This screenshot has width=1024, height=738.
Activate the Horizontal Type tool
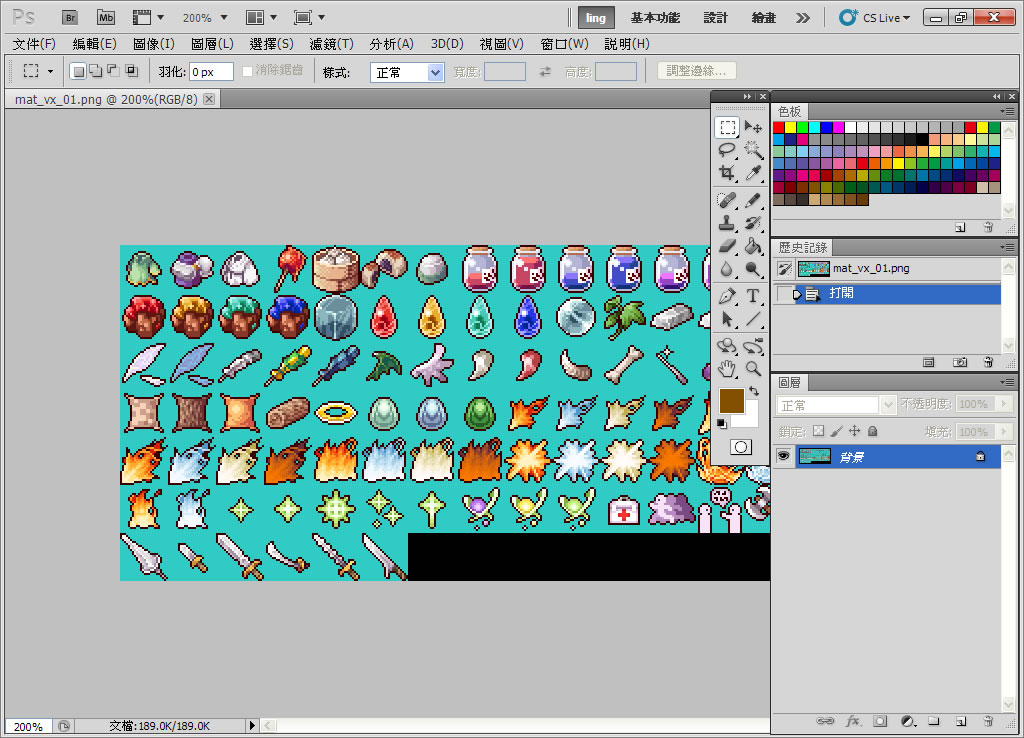pyautogui.click(x=753, y=296)
